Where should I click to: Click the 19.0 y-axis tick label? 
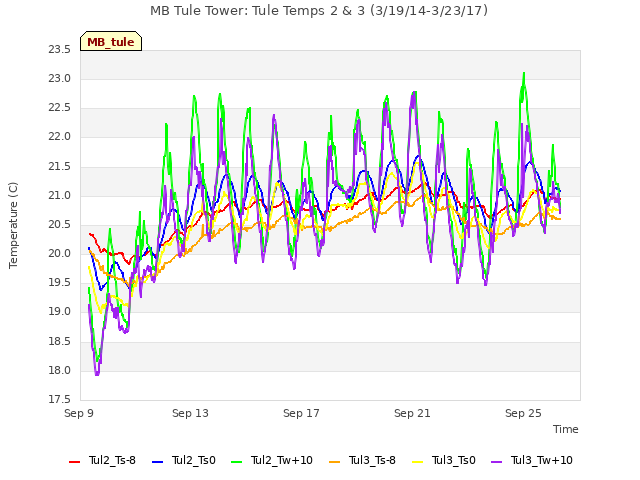60,312
